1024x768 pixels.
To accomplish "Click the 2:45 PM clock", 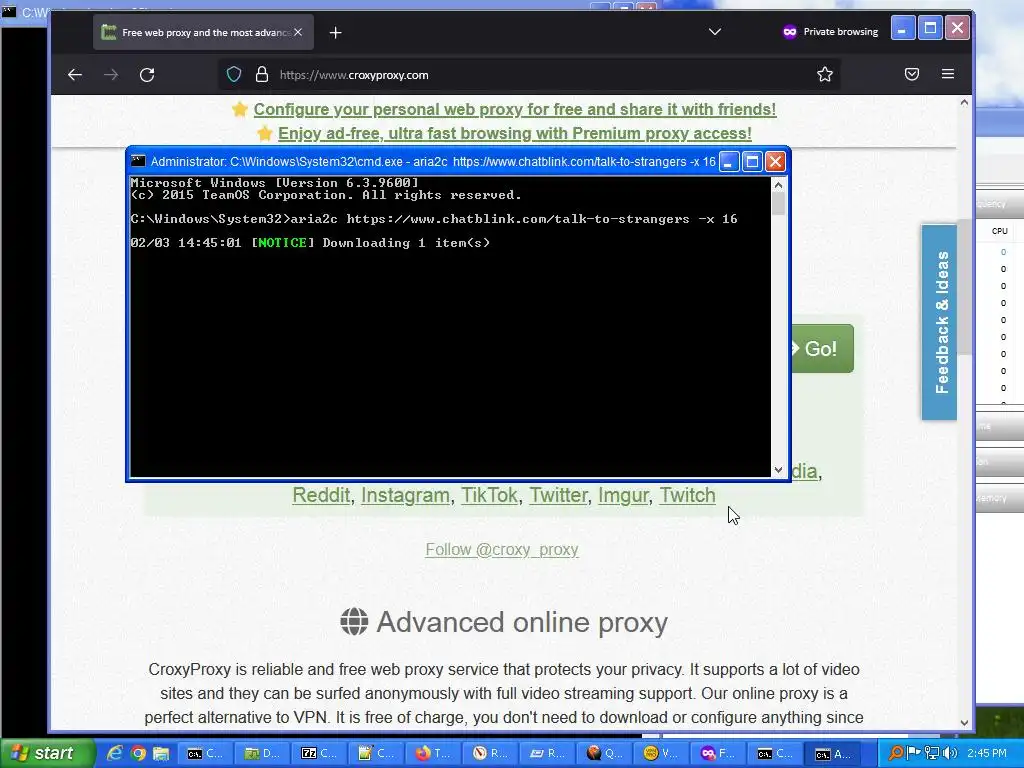I will click(987, 753).
